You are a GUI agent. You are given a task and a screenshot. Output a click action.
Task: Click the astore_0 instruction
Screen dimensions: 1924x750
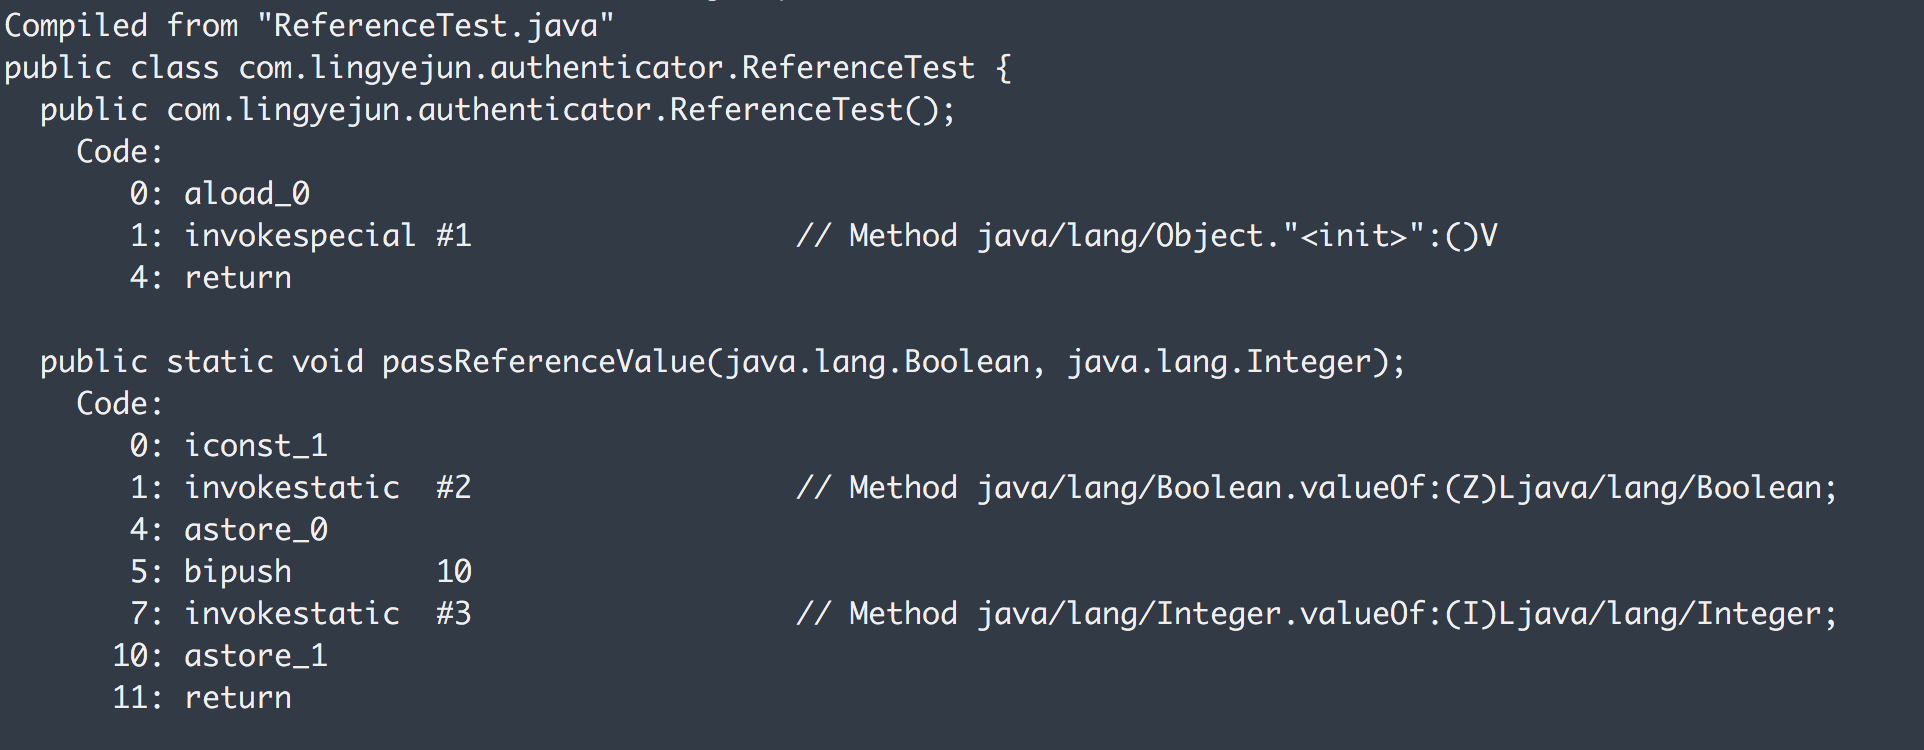(256, 530)
